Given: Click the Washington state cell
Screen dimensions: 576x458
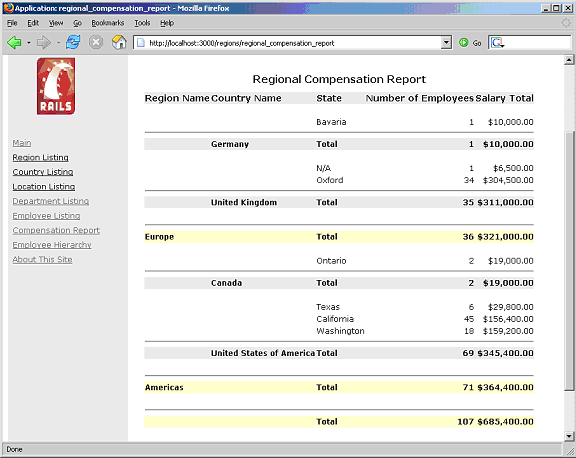Looking at the screenshot, I should pos(340,331).
